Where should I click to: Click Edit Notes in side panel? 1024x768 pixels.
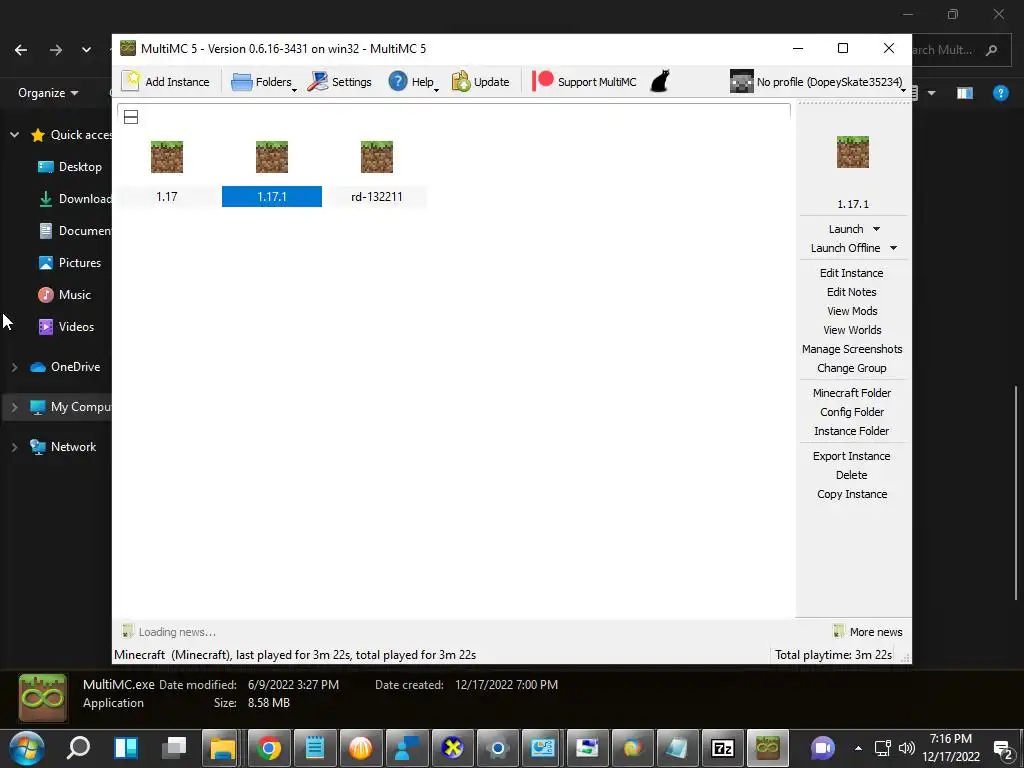852,292
